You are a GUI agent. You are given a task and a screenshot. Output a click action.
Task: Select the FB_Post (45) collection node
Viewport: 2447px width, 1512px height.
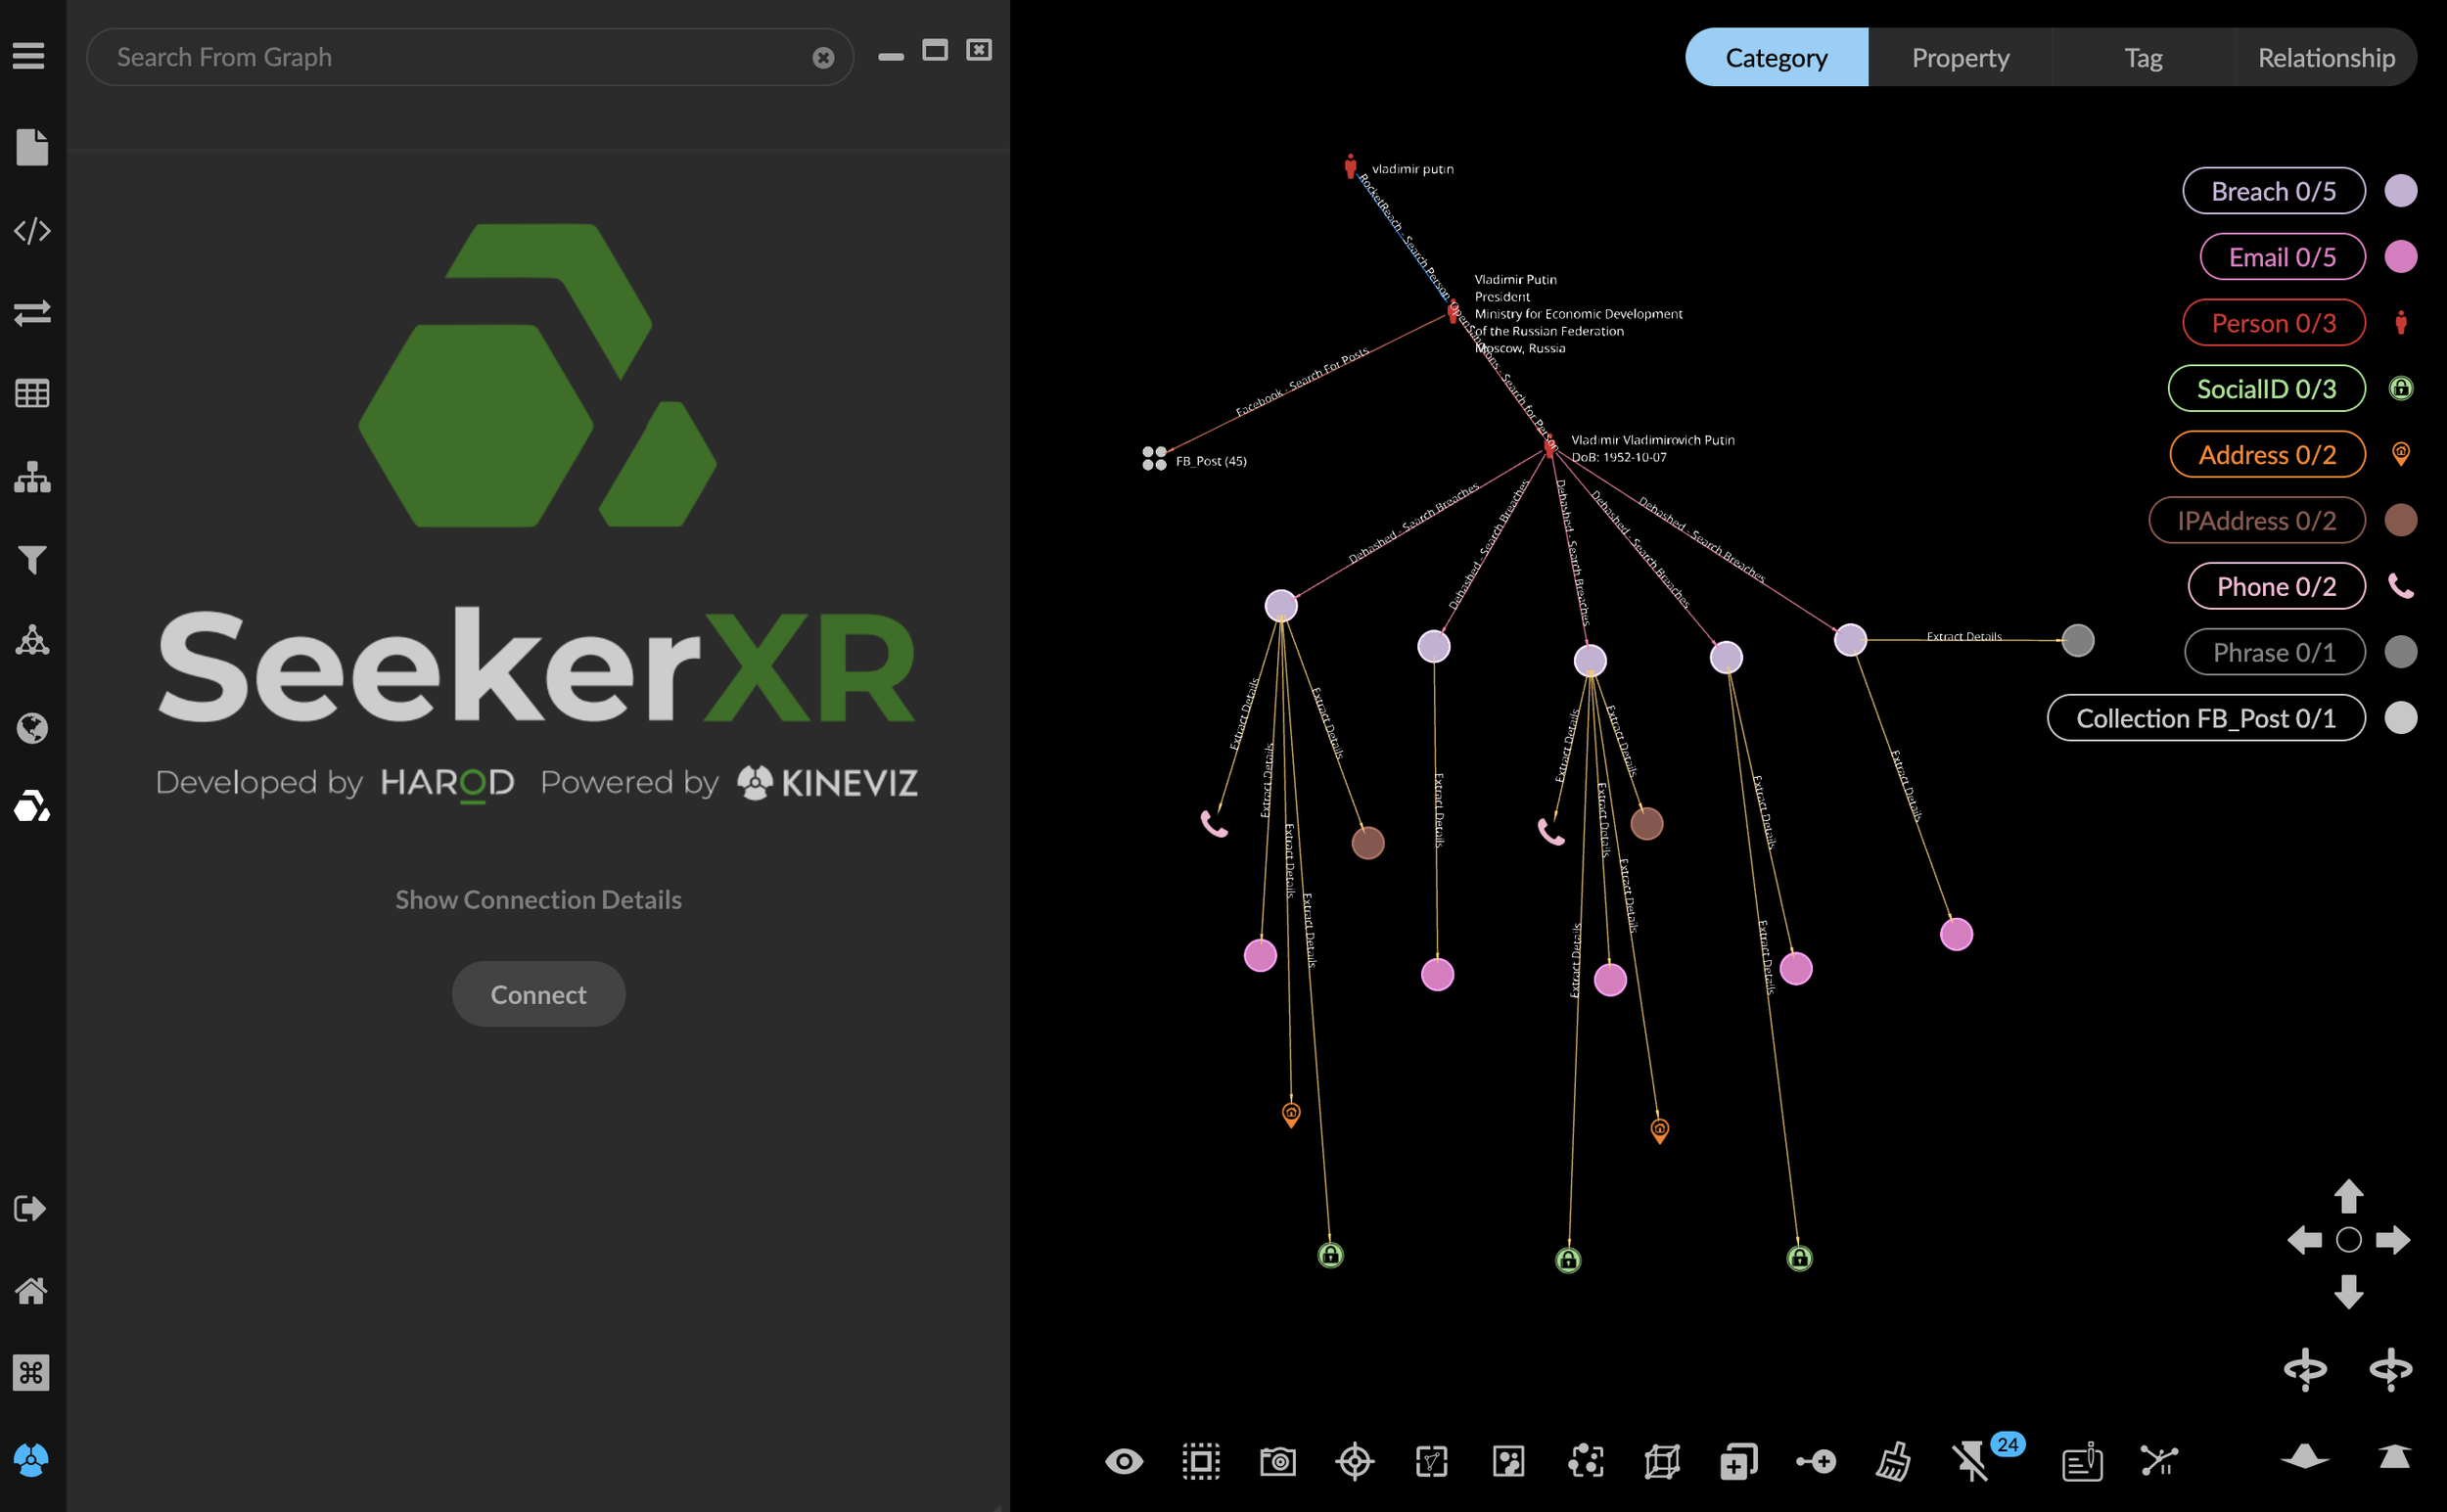point(1155,459)
